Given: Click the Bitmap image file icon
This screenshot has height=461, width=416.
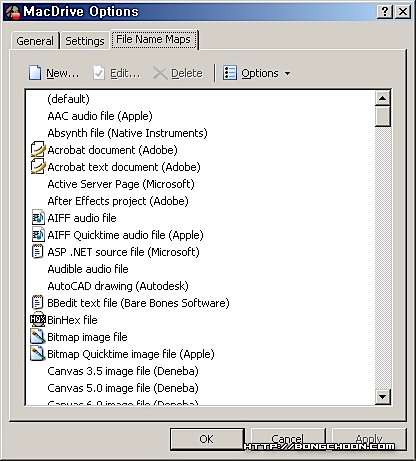Looking at the screenshot, I should pyautogui.click(x=38, y=337).
